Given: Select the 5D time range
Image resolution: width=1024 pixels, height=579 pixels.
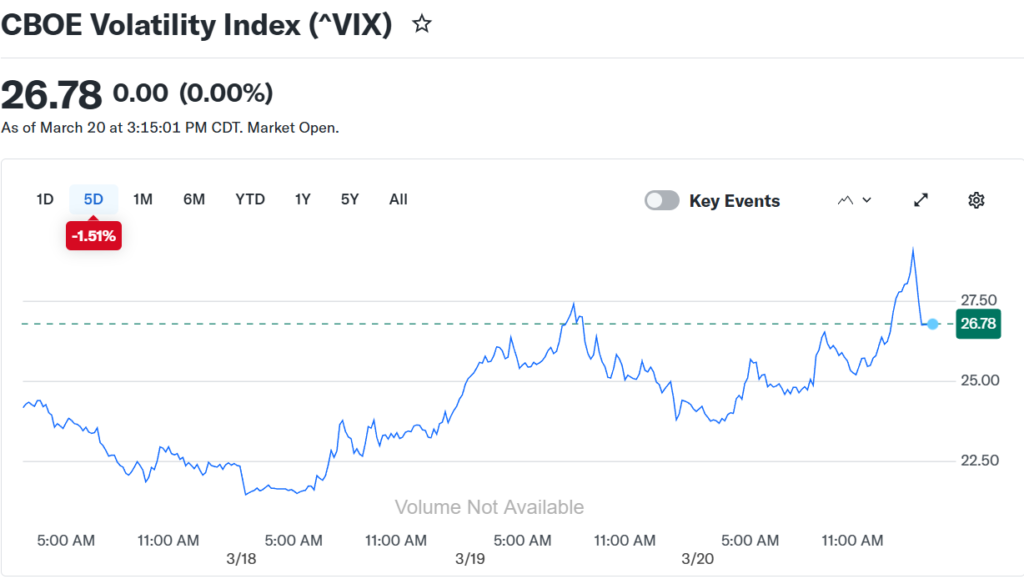Looking at the screenshot, I should pos(93,199).
